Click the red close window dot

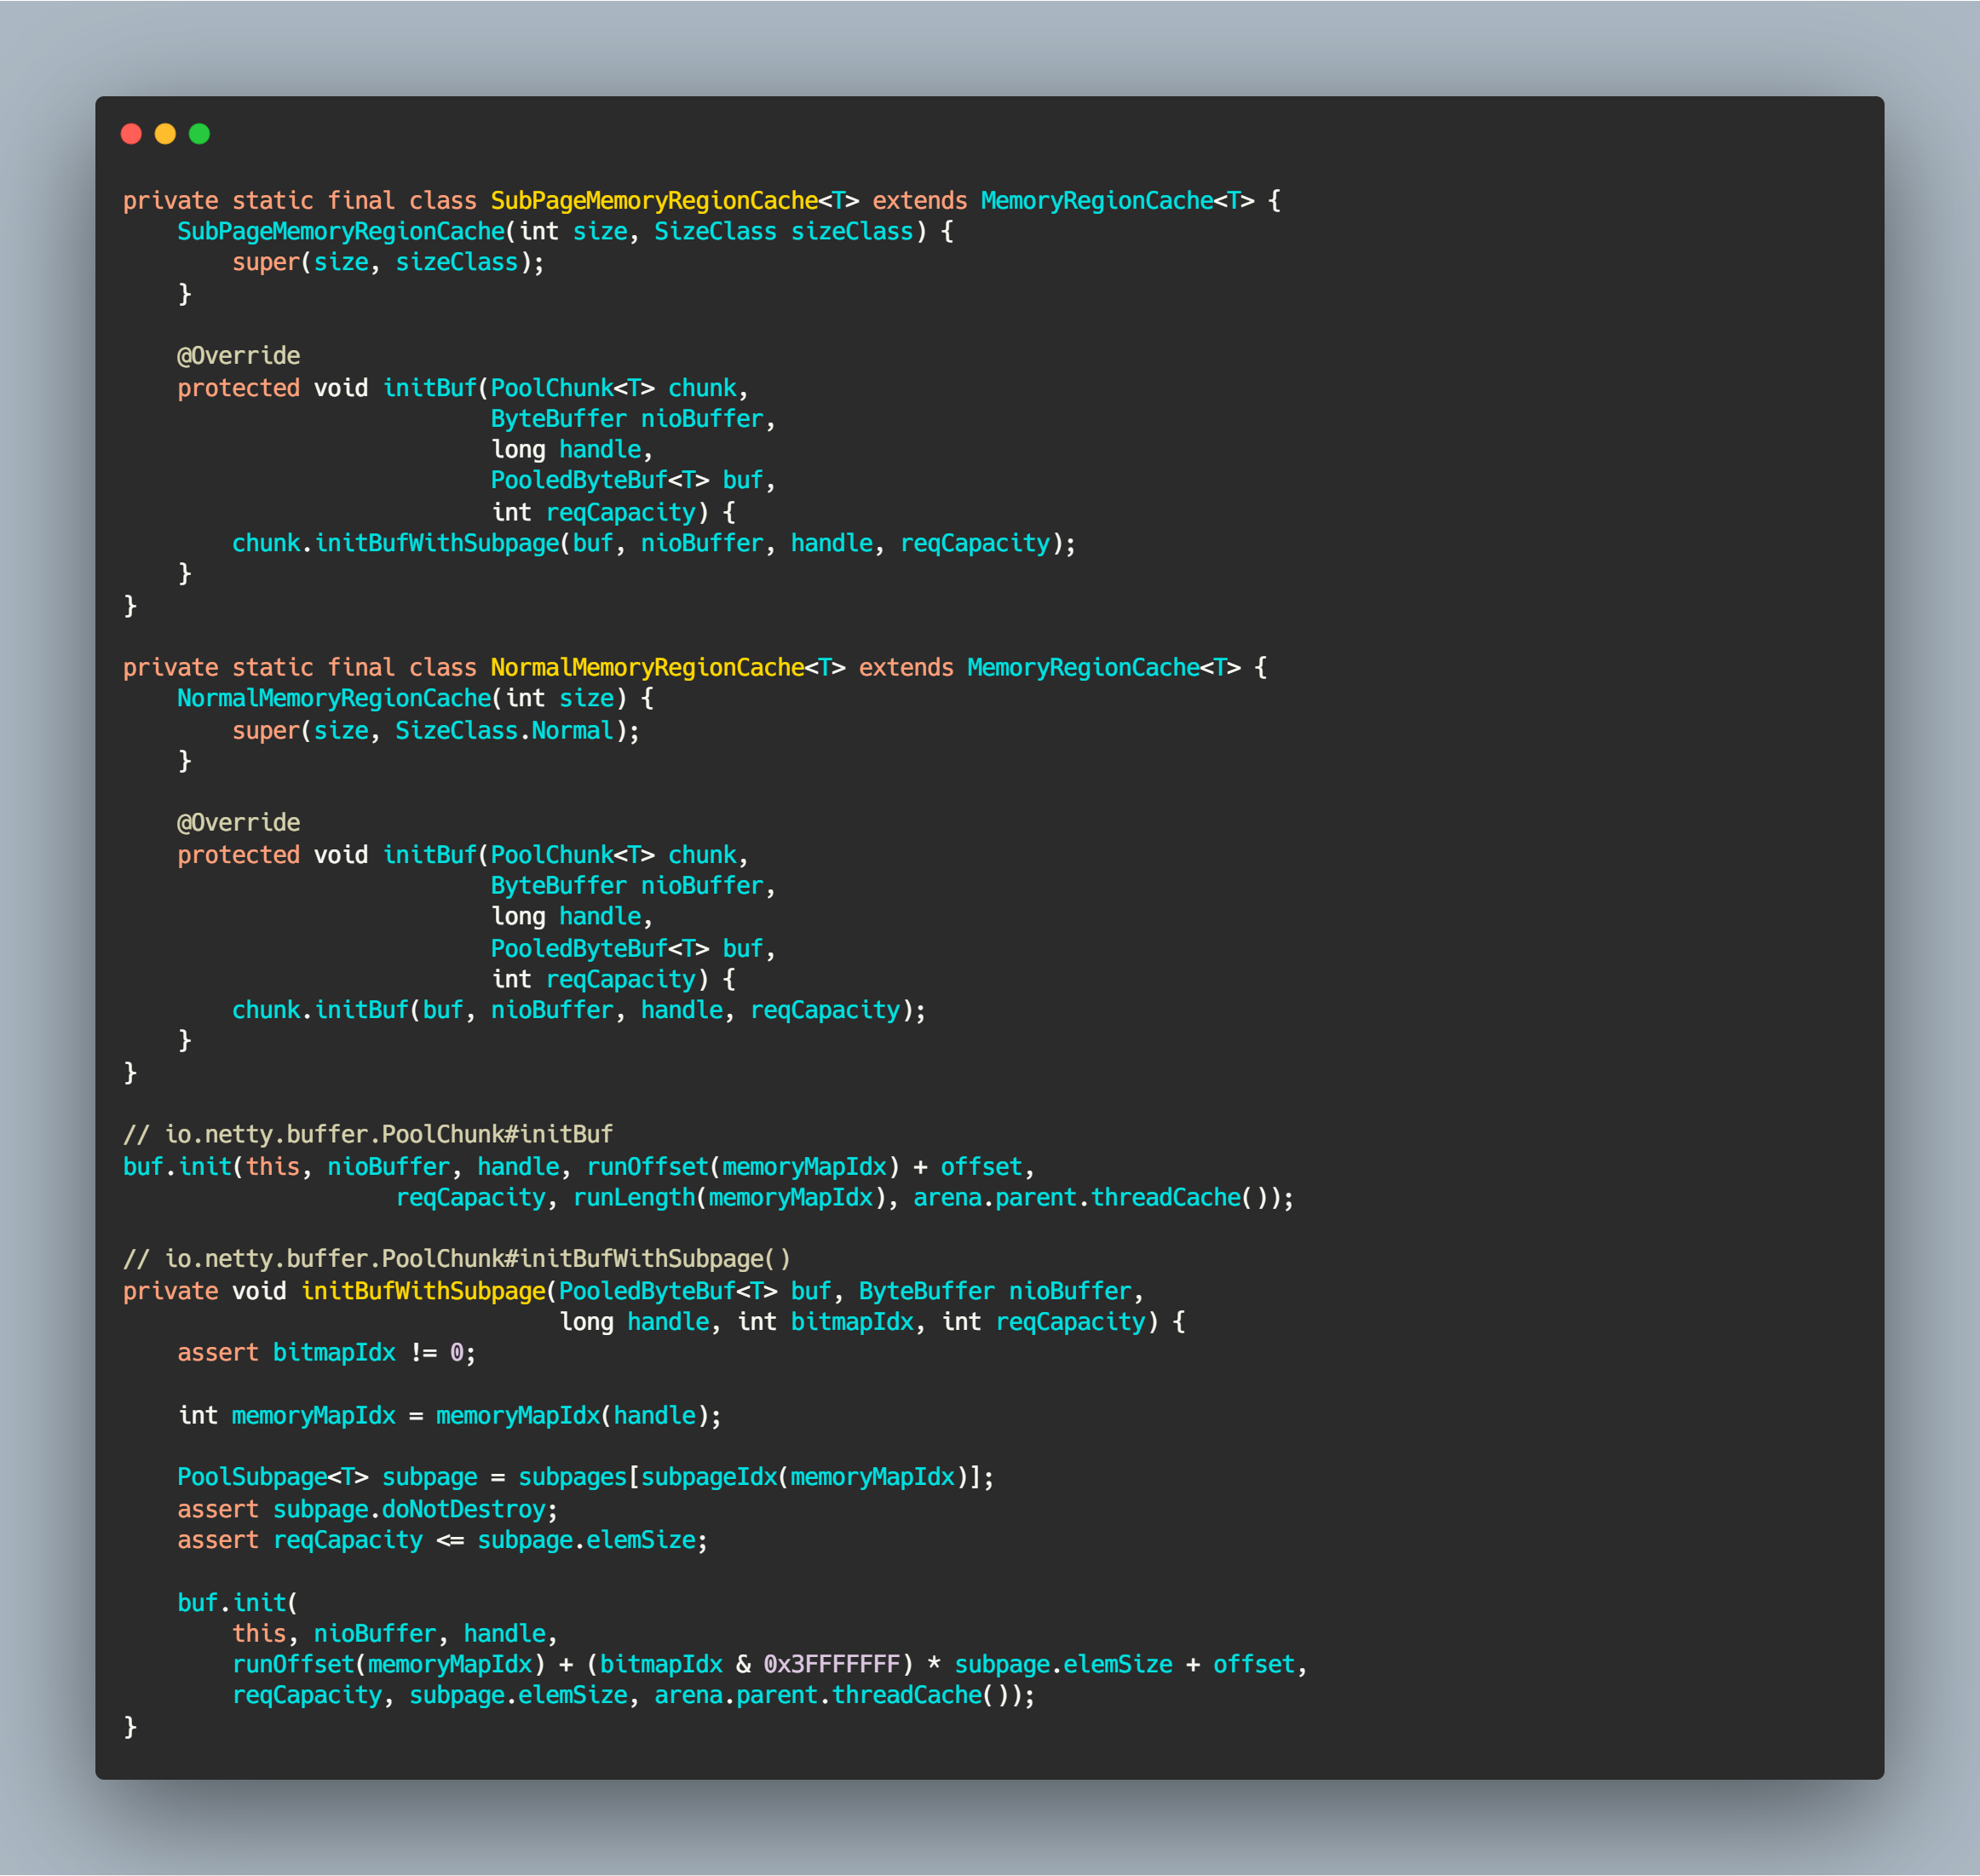(x=131, y=134)
